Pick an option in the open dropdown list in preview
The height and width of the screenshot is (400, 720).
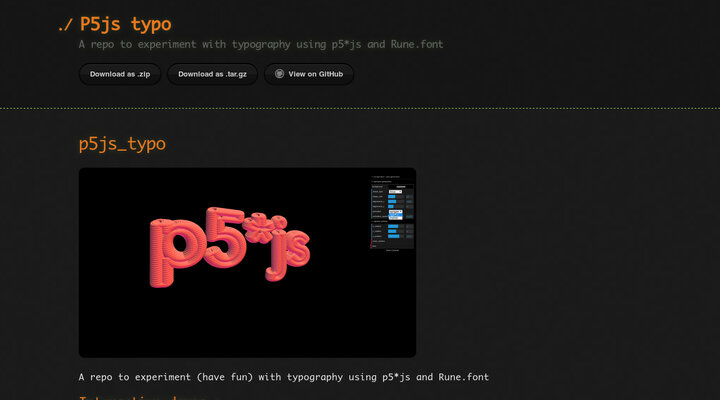click(395, 214)
